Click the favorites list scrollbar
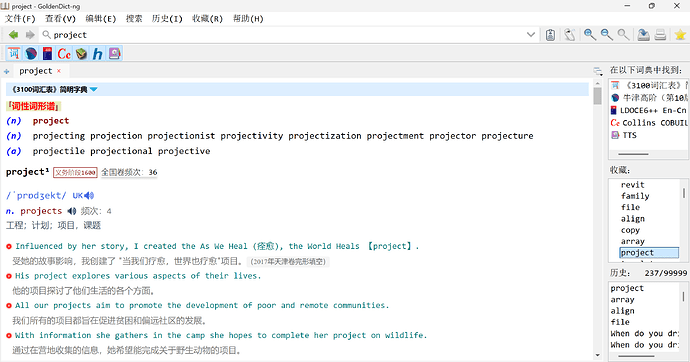690x362 pixels. (683, 193)
